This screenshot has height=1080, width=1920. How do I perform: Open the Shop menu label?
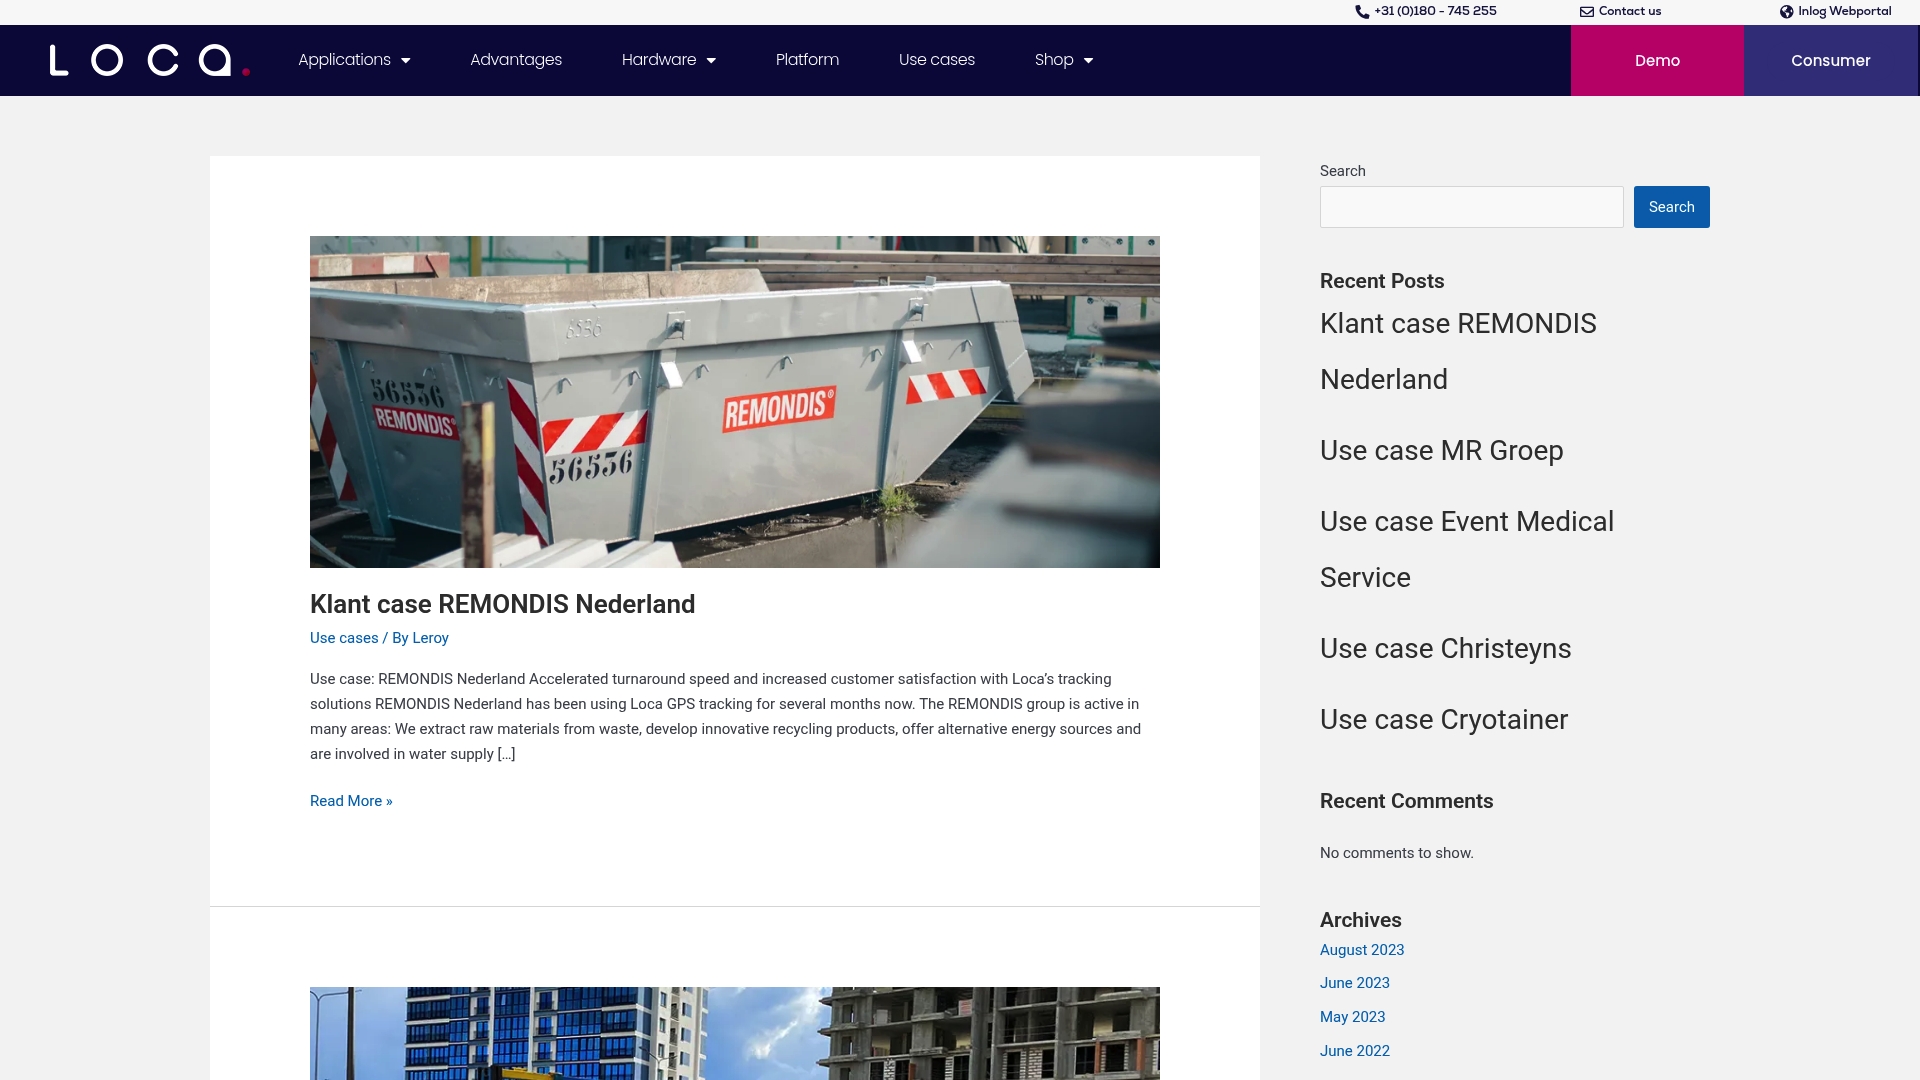click(x=1054, y=60)
